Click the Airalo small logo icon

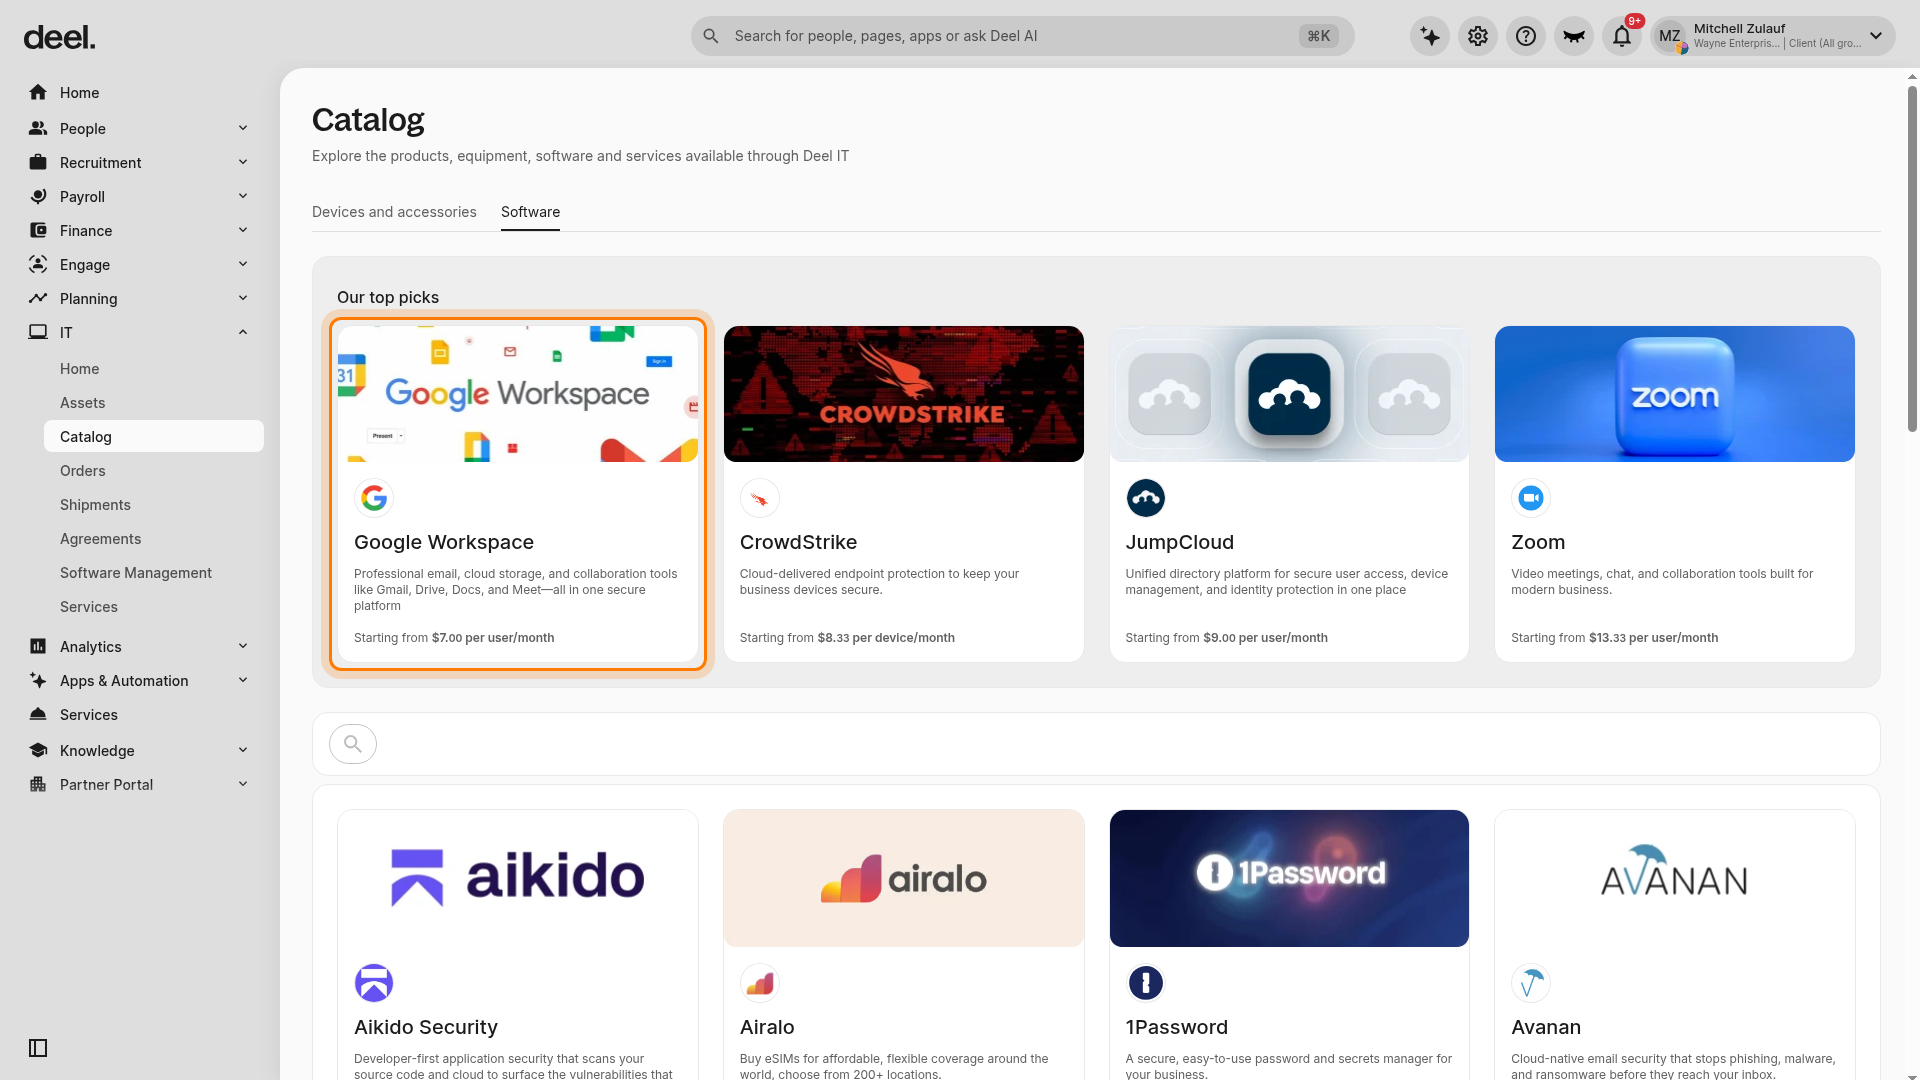click(x=760, y=983)
